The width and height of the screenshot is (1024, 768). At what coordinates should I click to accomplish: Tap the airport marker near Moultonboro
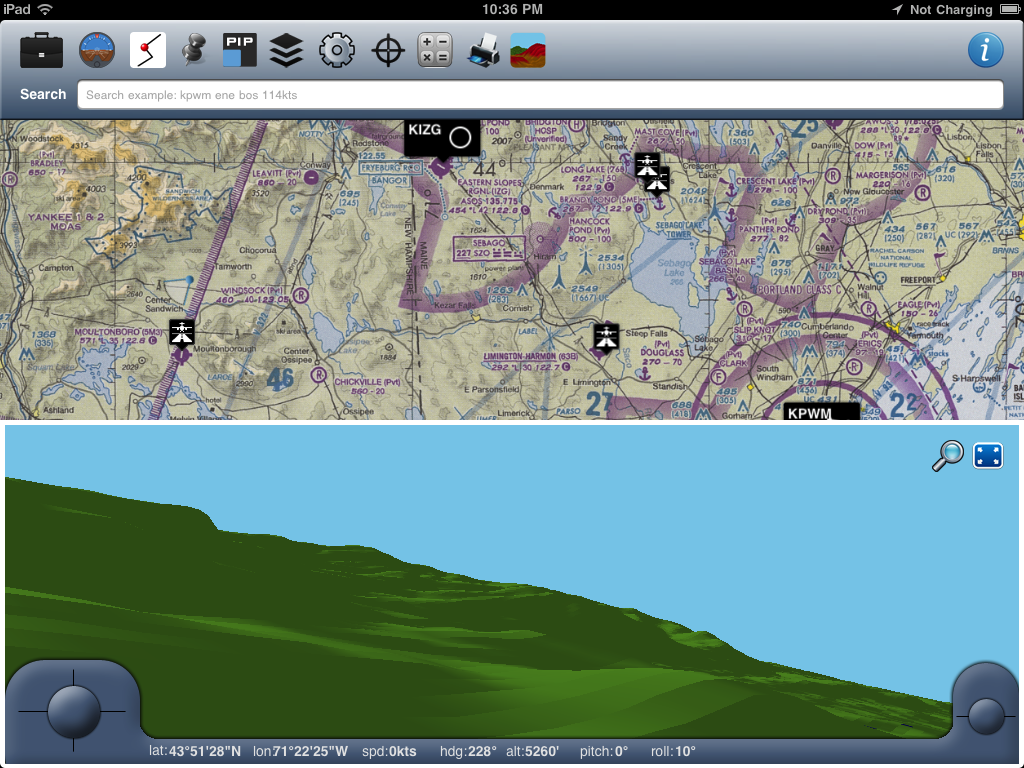182,333
